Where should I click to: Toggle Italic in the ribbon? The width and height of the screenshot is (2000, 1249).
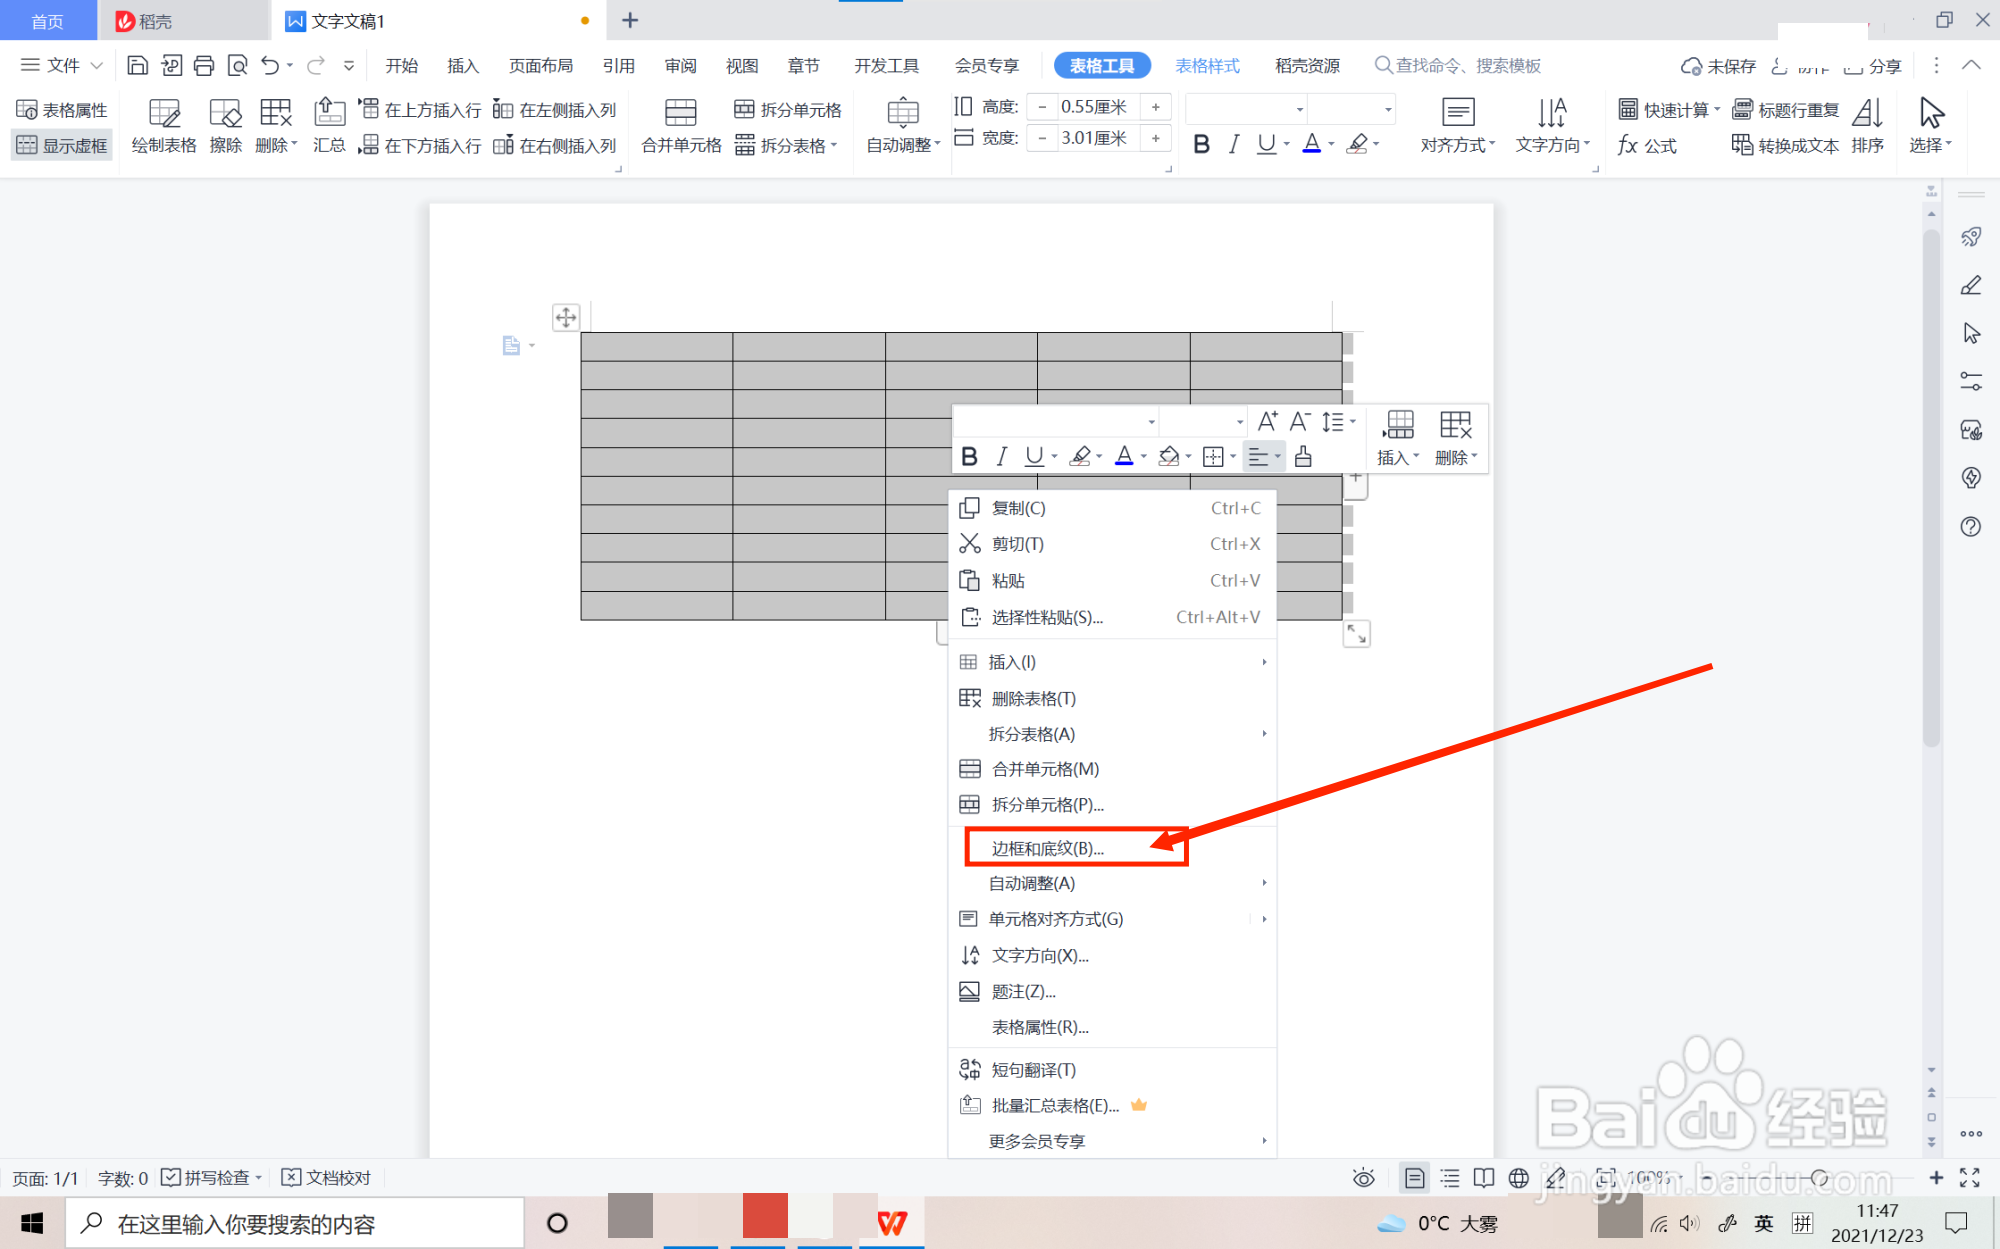1234,145
